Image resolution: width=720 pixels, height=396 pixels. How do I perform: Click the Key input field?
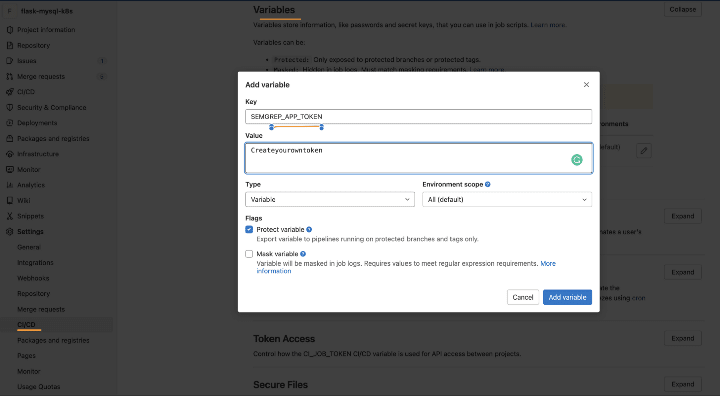pyautogui.click(x=418, y=117)
